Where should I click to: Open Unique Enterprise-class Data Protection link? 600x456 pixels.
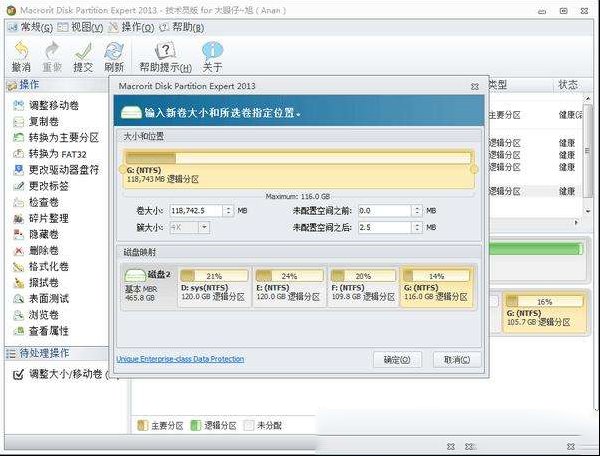[180, 359]
